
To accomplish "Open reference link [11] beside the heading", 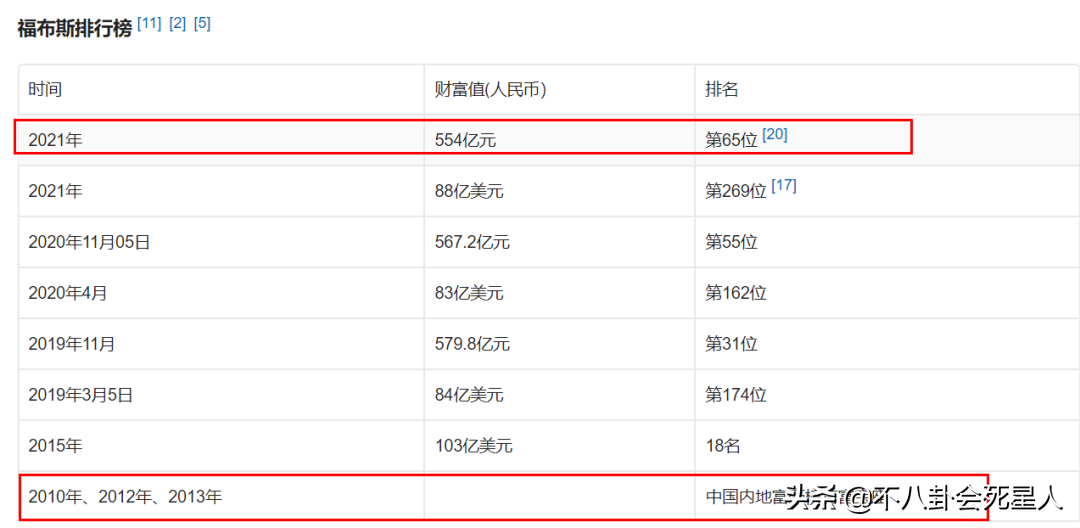I will tap(149, 23).
